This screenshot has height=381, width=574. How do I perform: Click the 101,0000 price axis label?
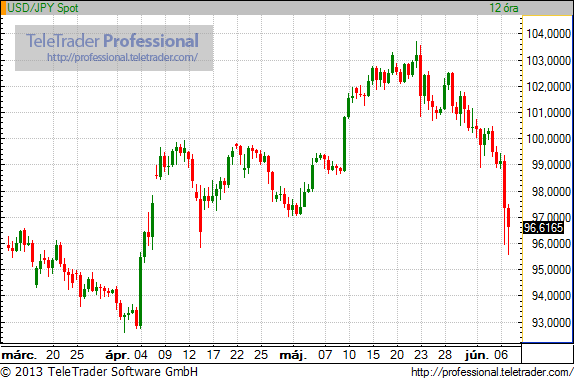(x=548, y=113)
